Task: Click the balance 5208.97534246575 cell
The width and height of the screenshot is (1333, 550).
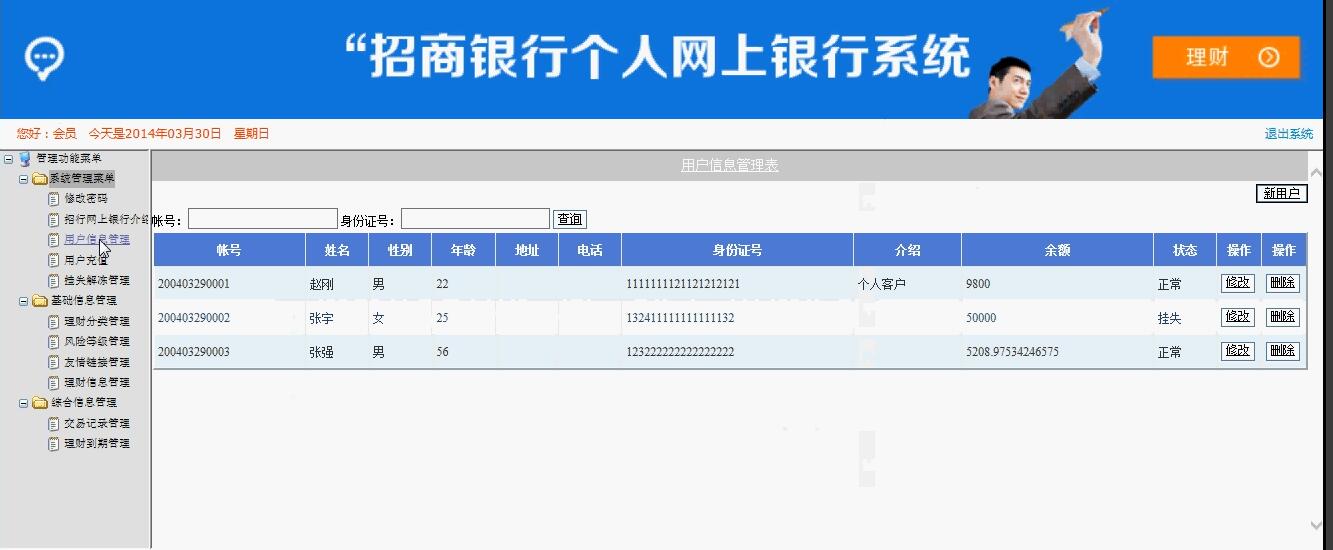Action: (1058, 352)
